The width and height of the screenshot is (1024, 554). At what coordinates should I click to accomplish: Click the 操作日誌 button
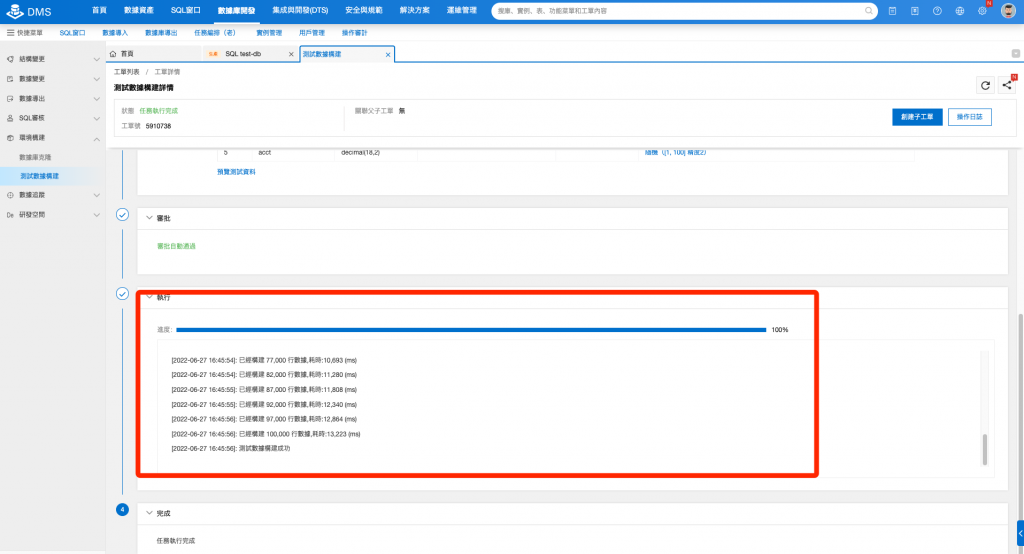(969, 117)
